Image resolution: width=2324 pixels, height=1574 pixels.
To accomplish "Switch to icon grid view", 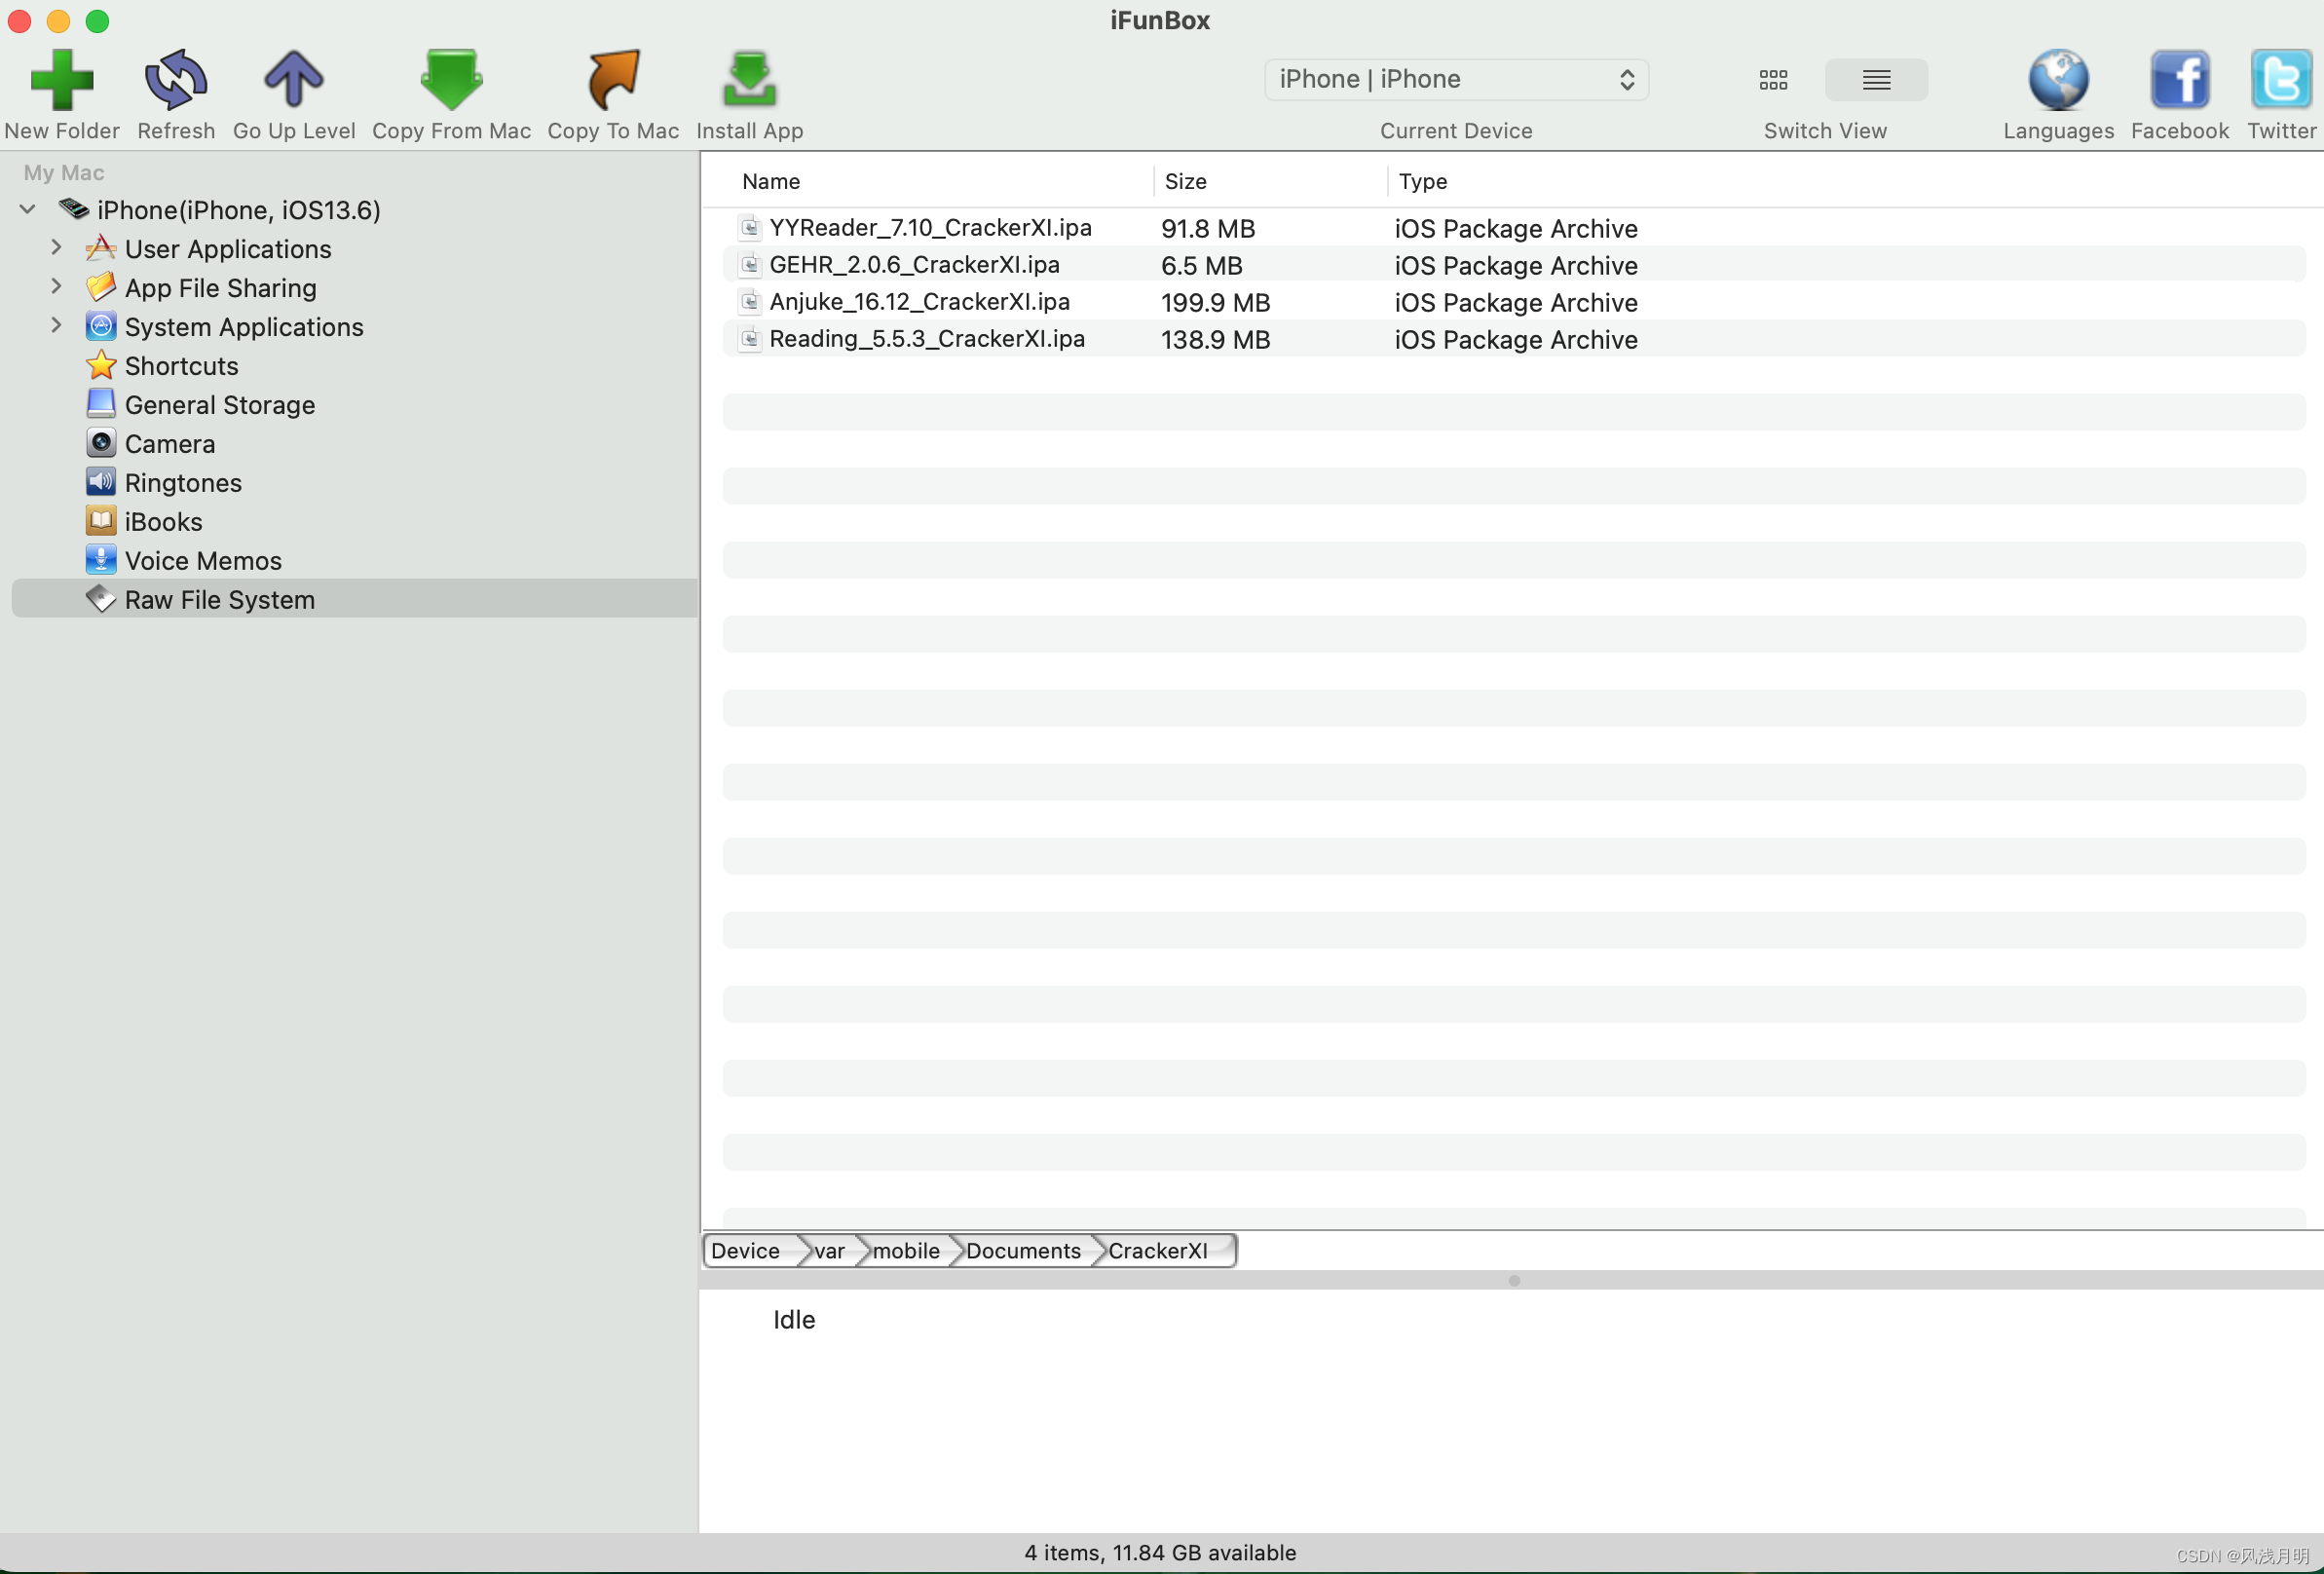I will 1773,80.
